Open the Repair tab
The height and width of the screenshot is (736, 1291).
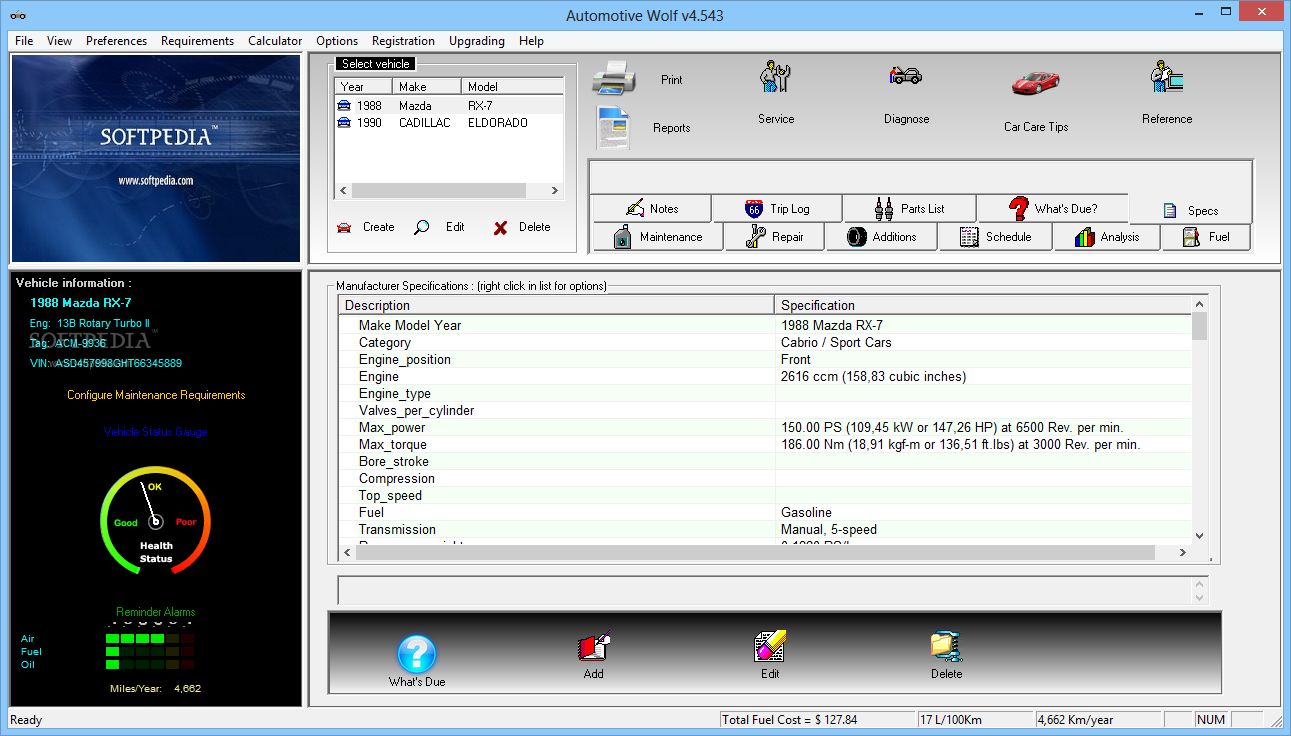coord(775,237)
